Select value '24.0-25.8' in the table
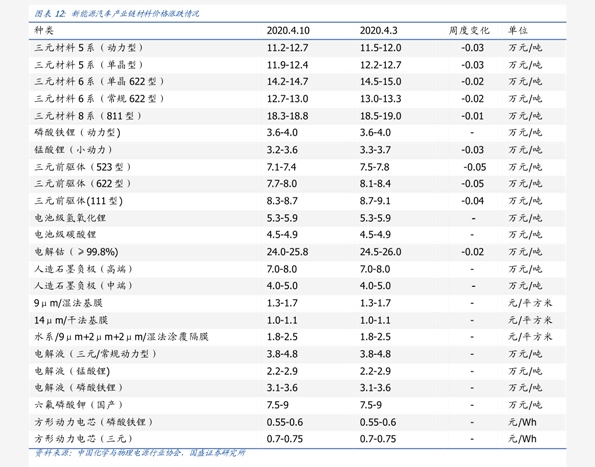This screenshot has height=467, width=595. pyautogui.click(x=287, y=252)
